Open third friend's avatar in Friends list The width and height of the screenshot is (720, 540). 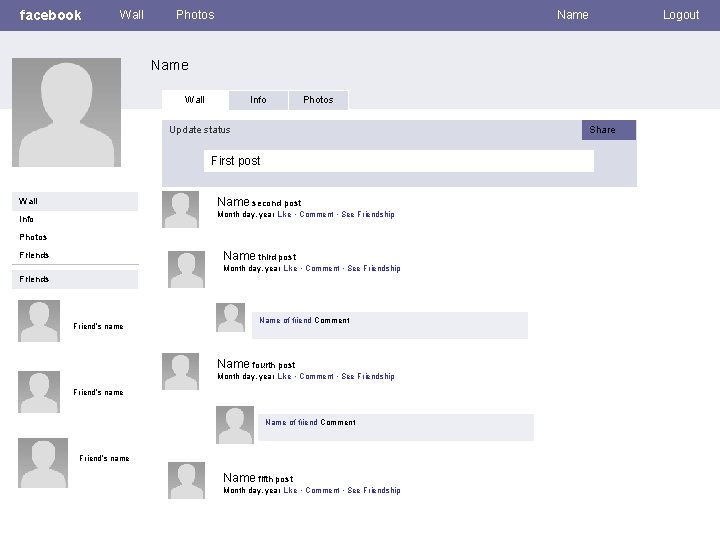[43, 463]
